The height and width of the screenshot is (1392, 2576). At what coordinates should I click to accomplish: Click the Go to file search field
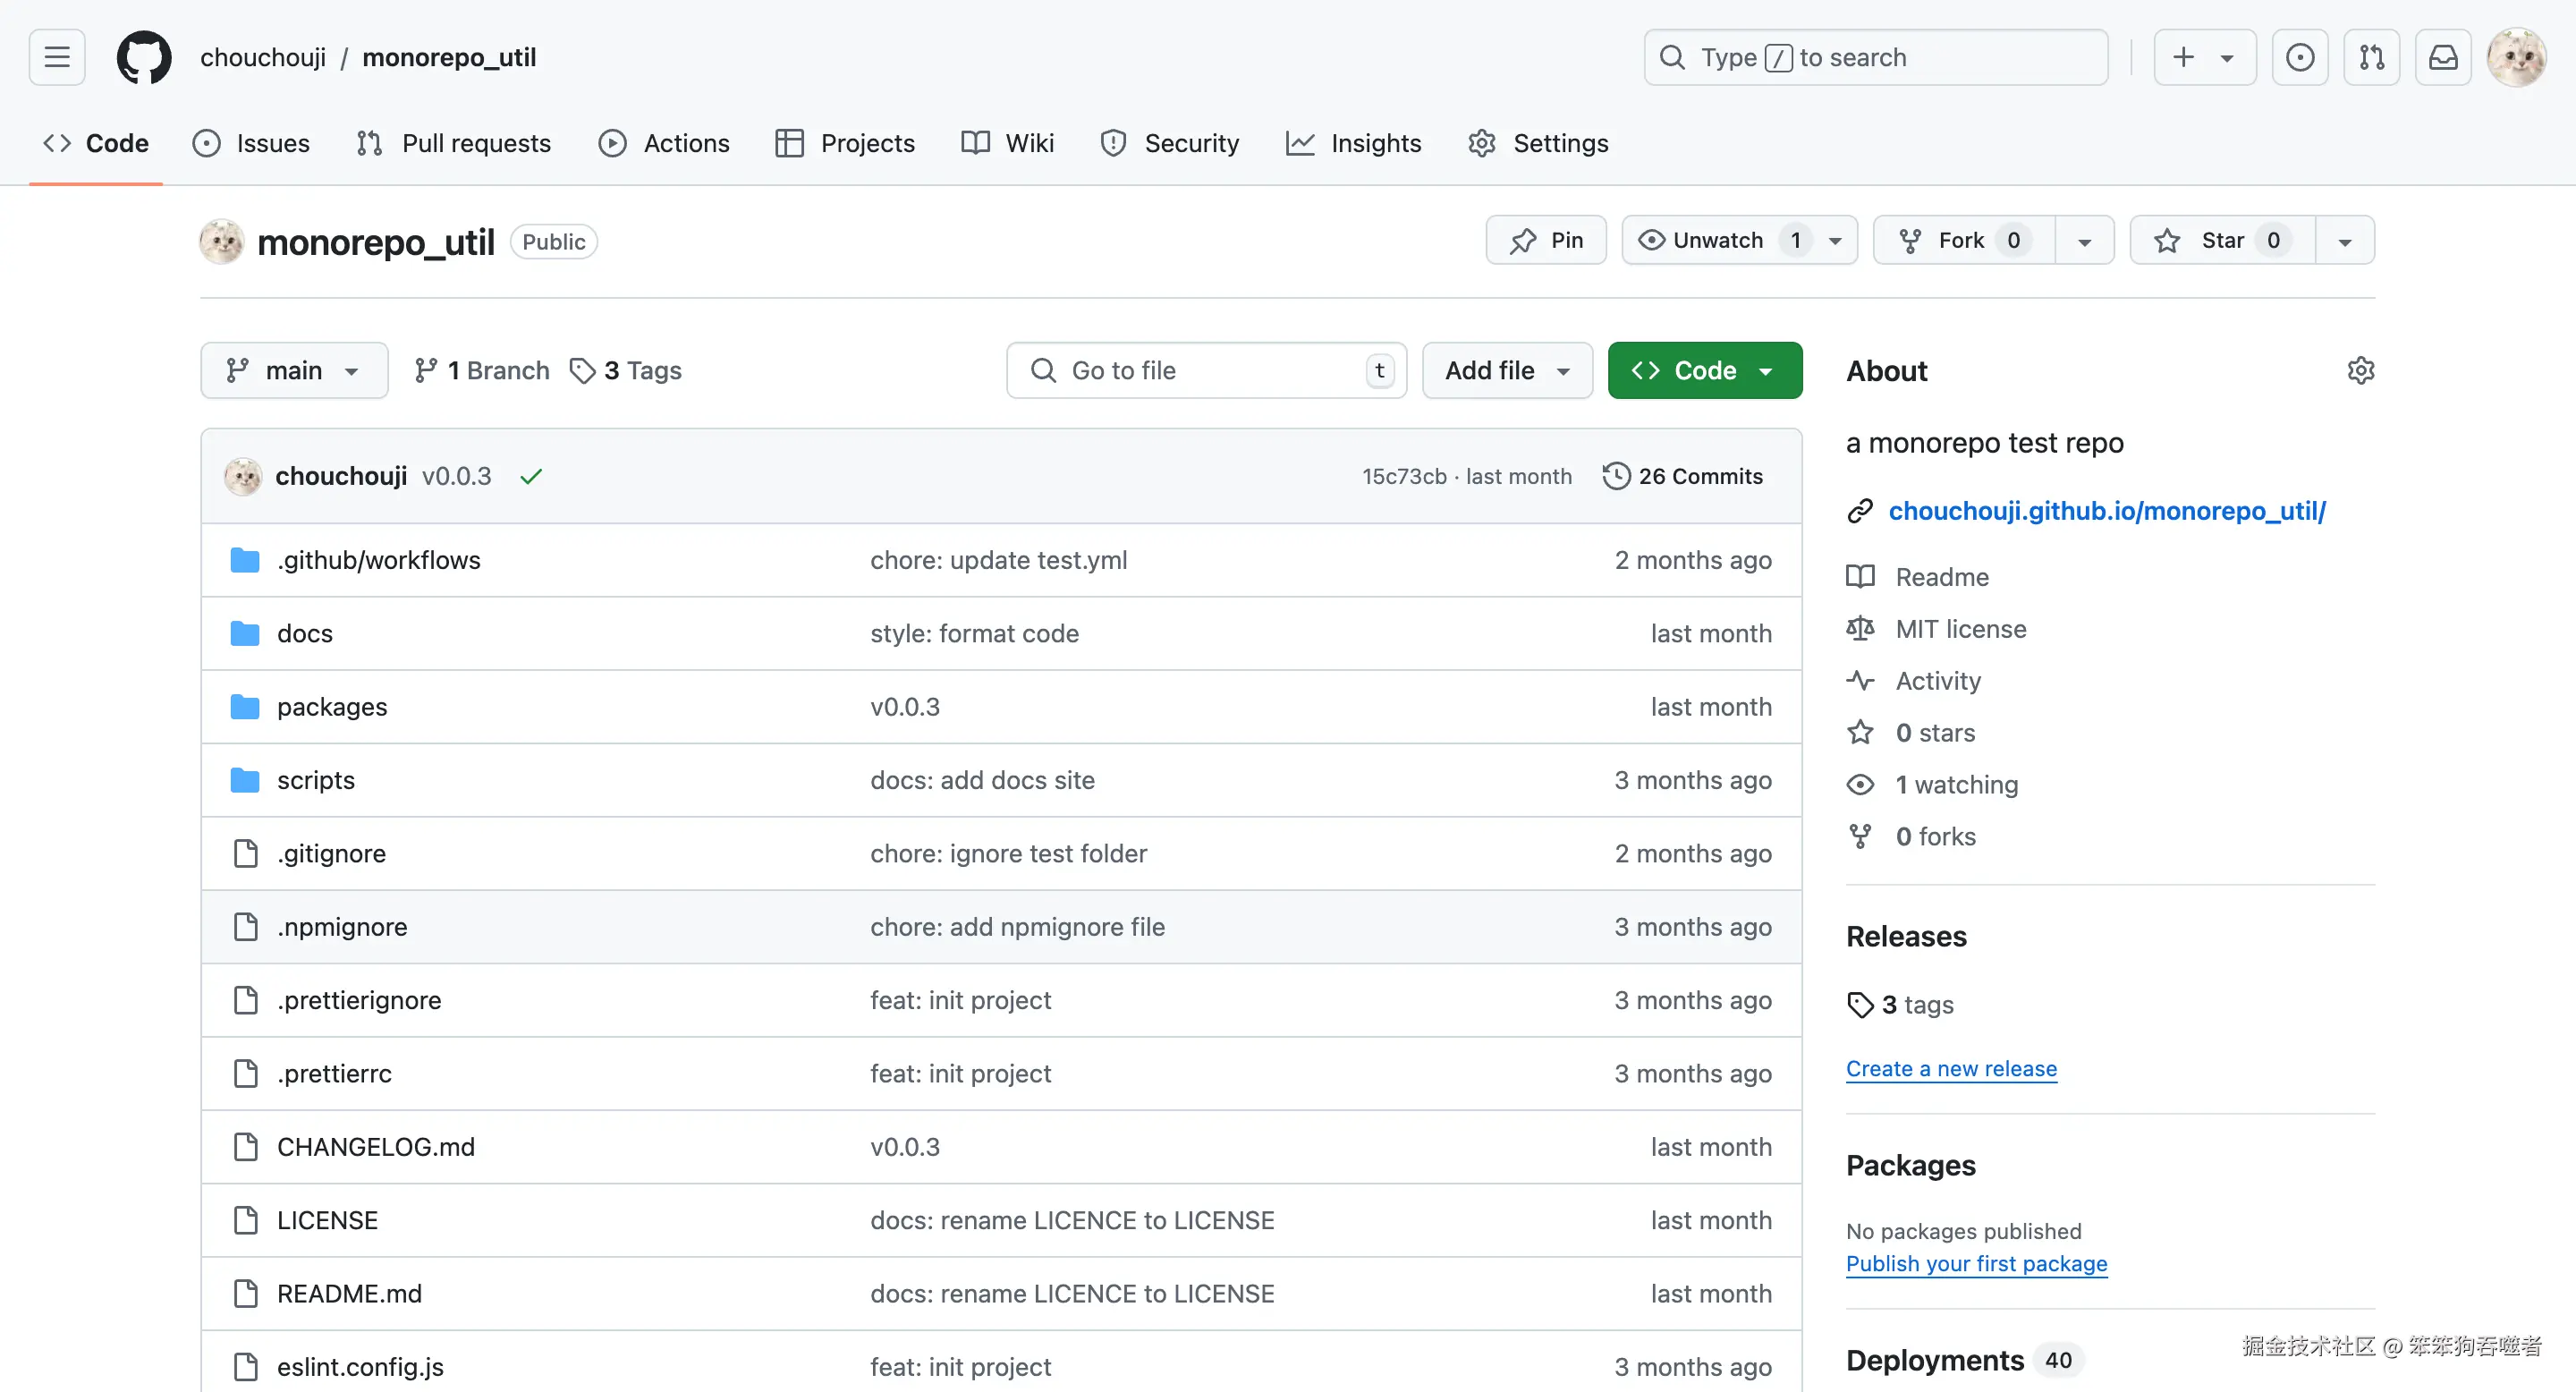coord(1206,371)
